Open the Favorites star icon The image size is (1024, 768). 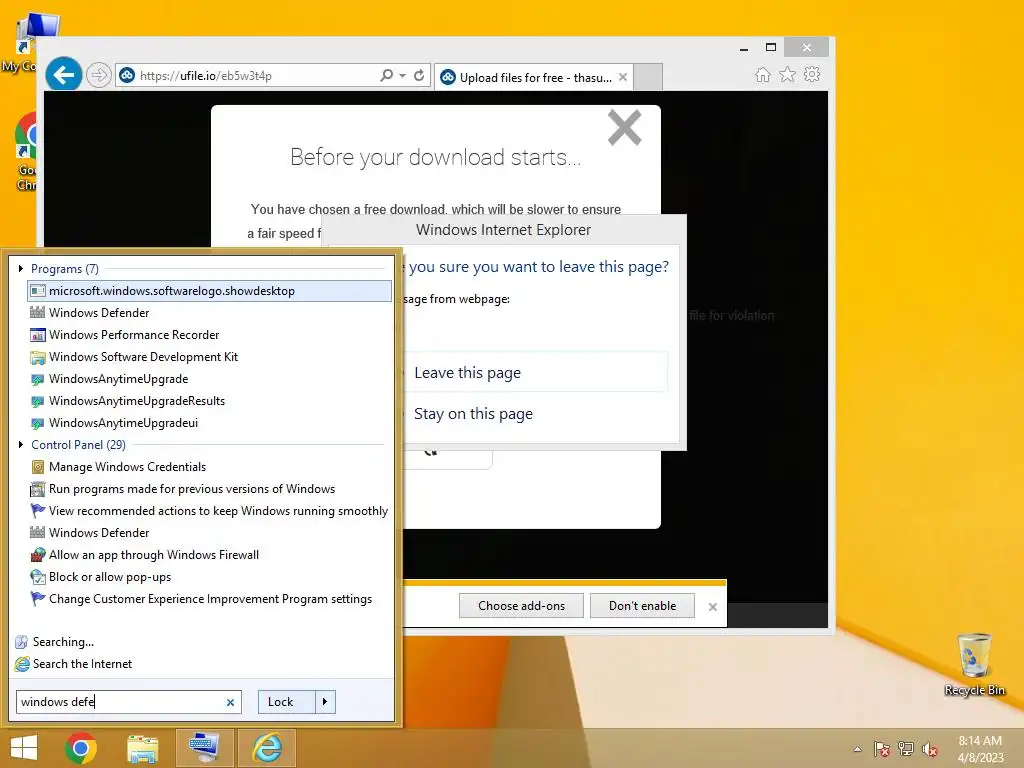pyautogui.click(x=788, y=74)
